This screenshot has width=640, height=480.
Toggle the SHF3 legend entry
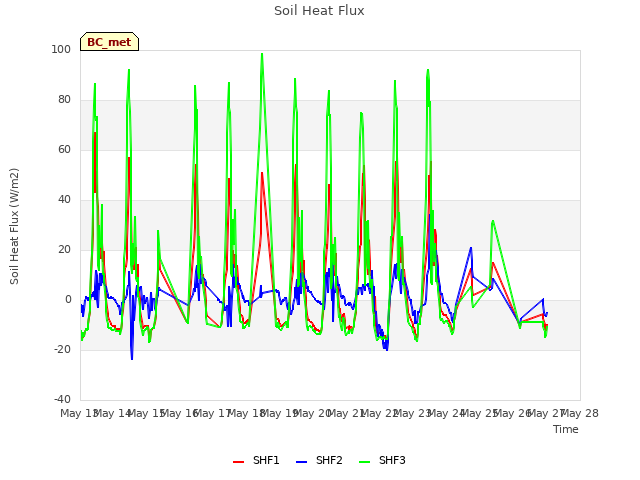382,460
